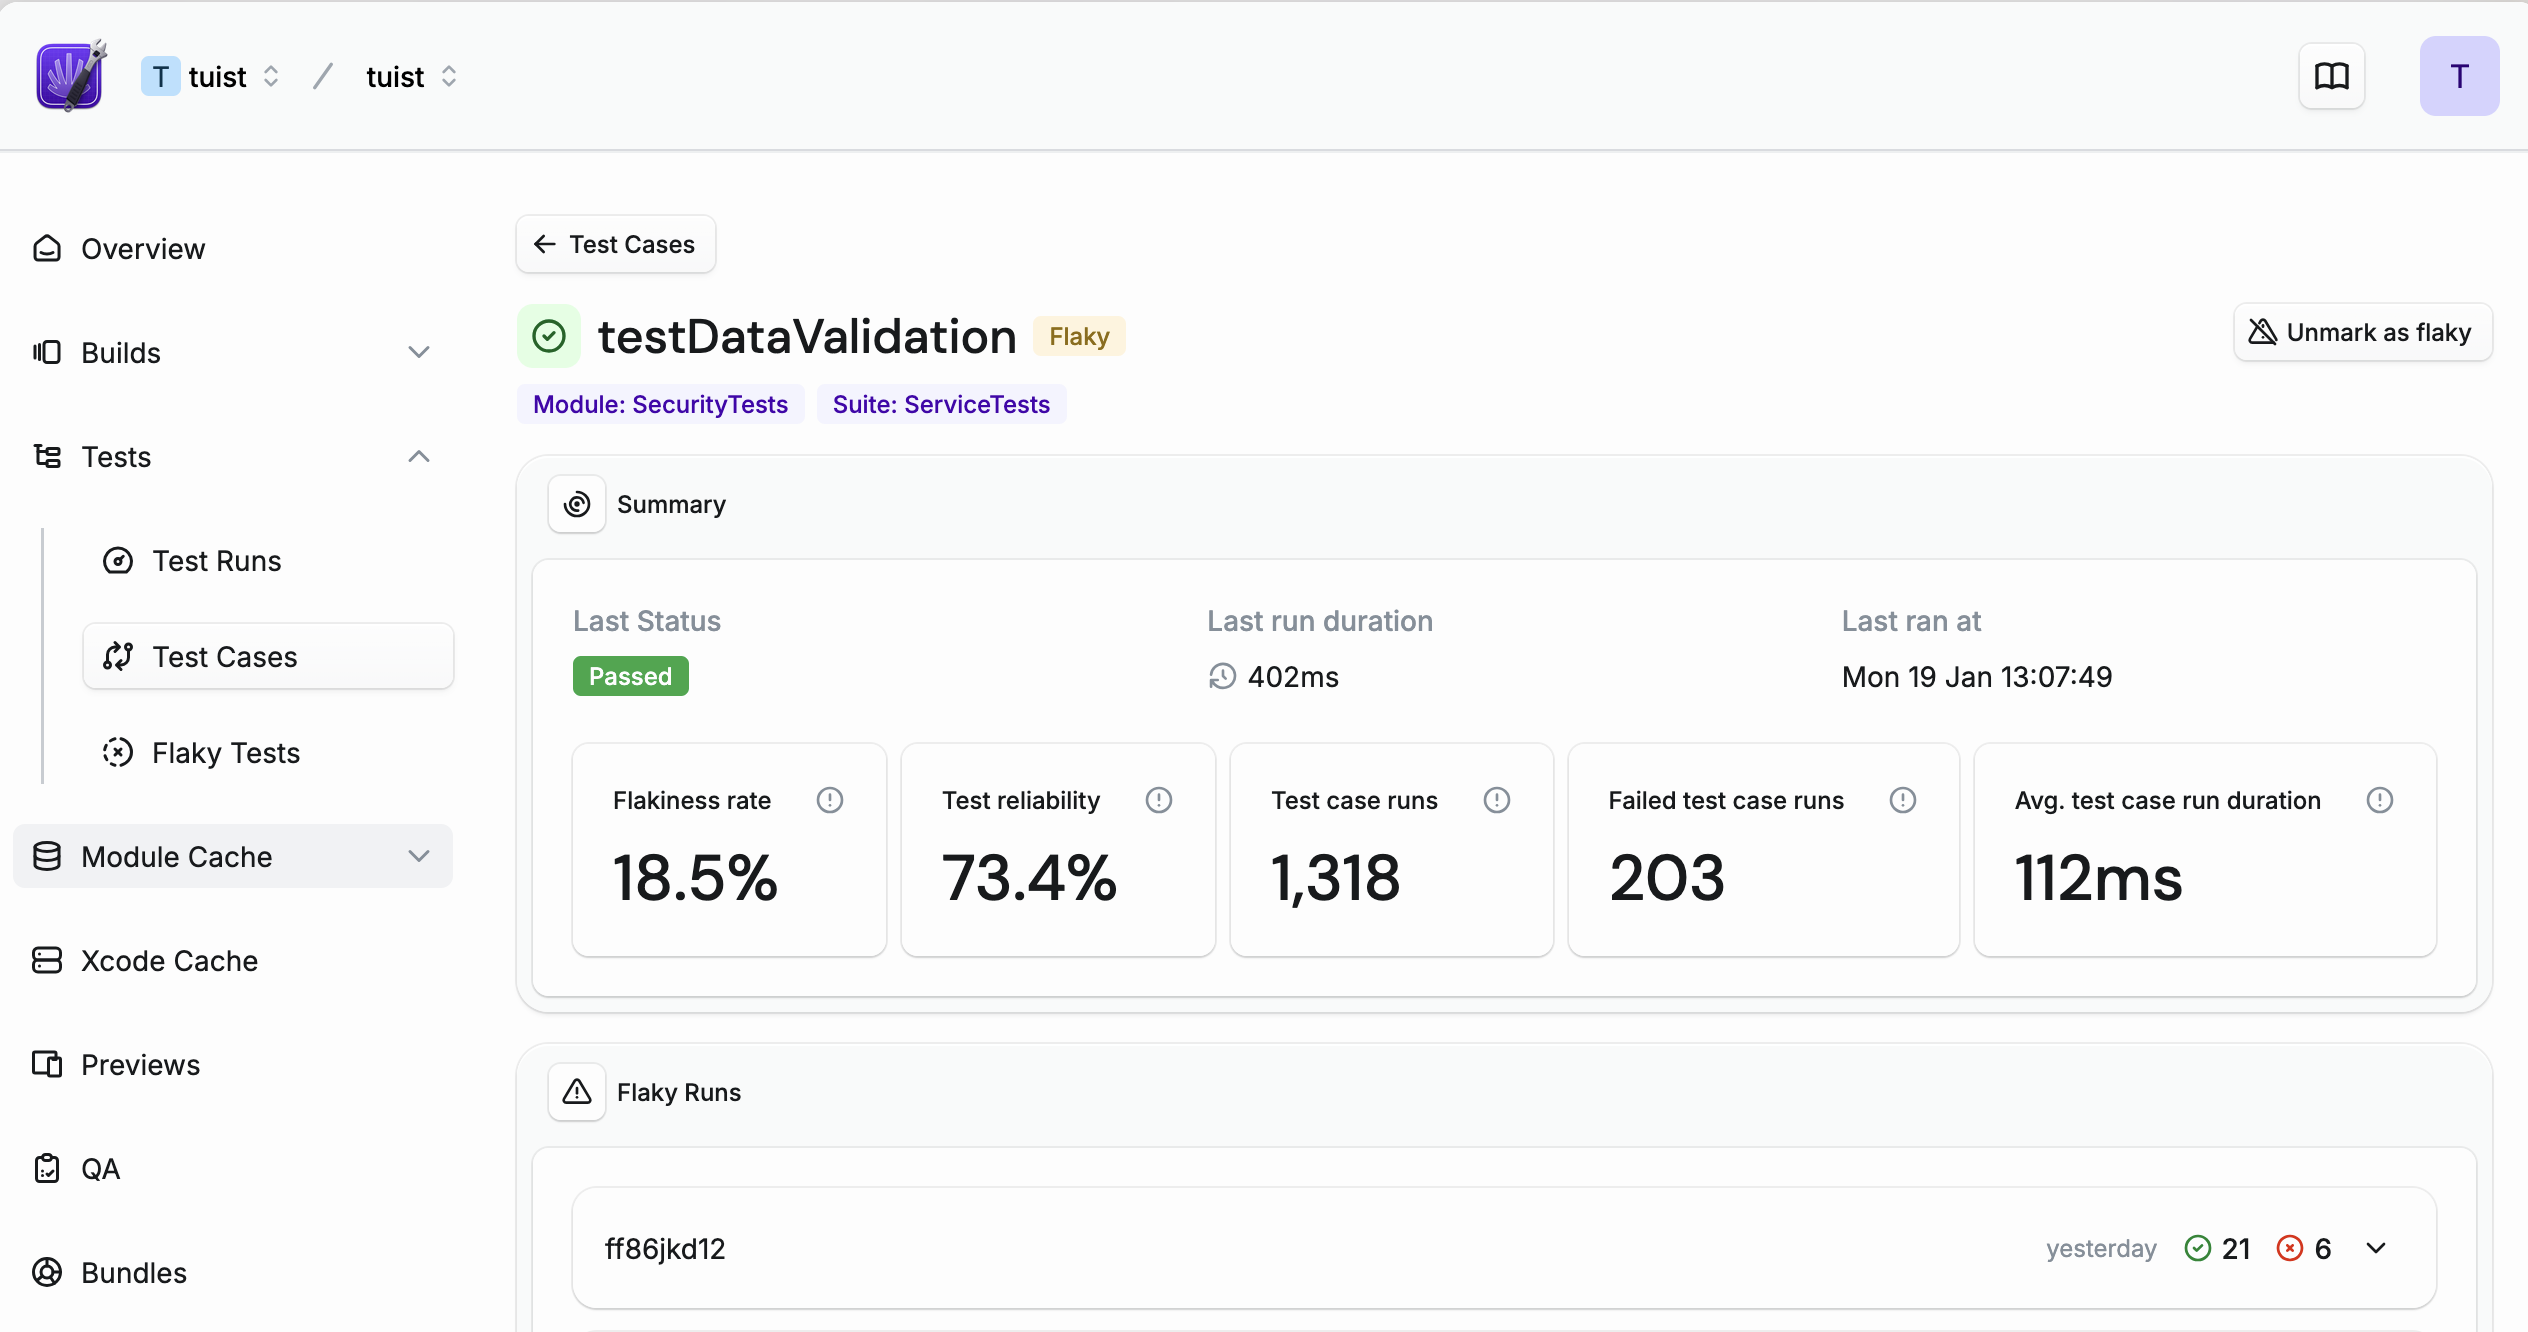Click Test reliability info icon
2528x1332 pixels.
1158,800
